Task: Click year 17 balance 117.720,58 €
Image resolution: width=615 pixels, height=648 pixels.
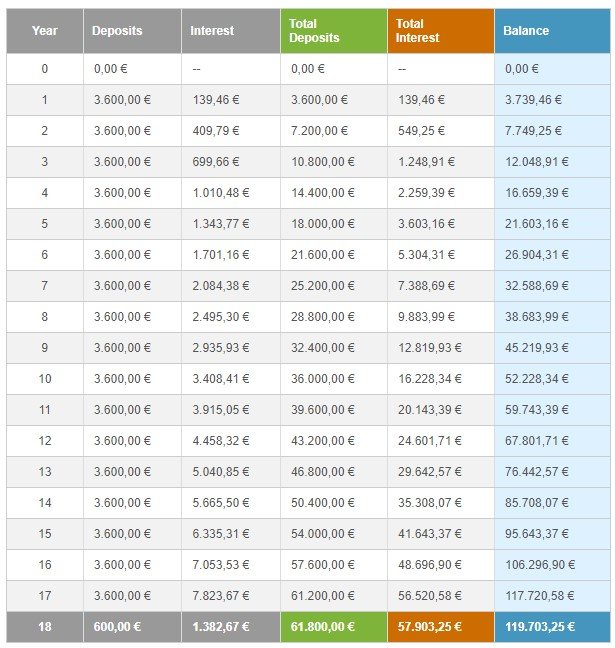Action: click(540, 596)
